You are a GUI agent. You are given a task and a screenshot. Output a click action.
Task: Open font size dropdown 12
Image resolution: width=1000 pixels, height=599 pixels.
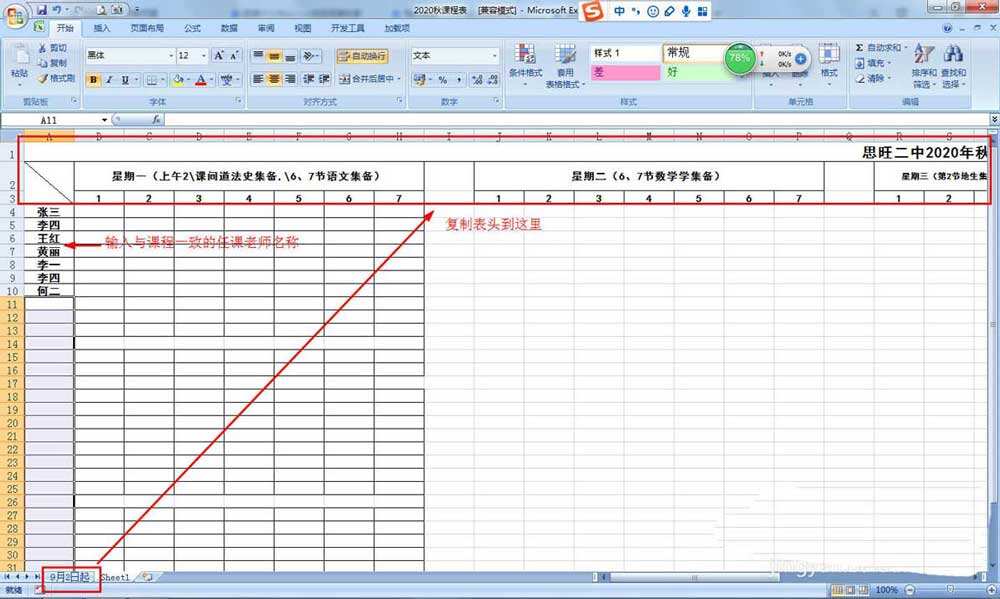pos(204,56)
